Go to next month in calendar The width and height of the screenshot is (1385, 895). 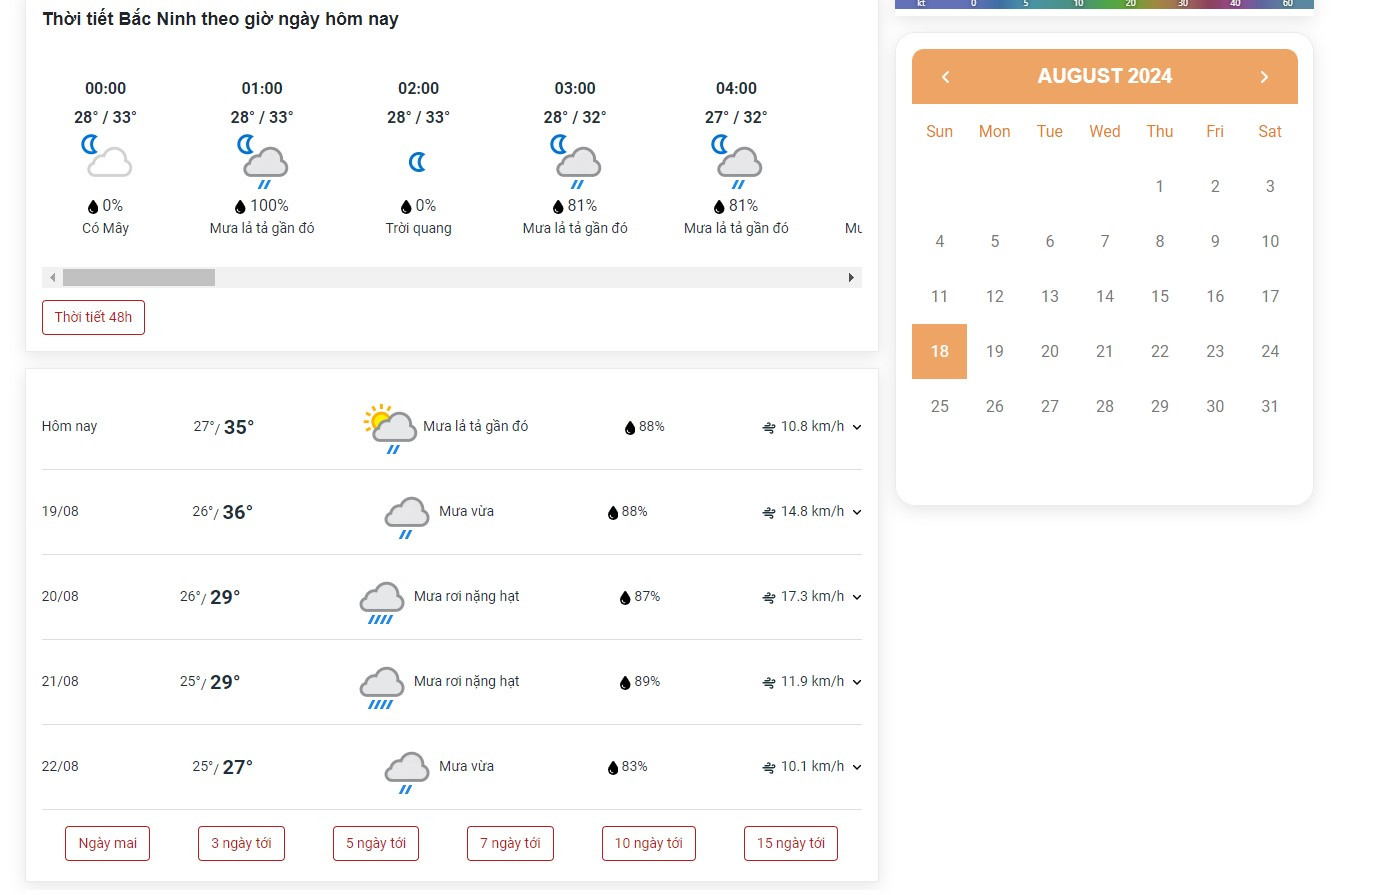pyautogui.click(x=1264, y=77)
